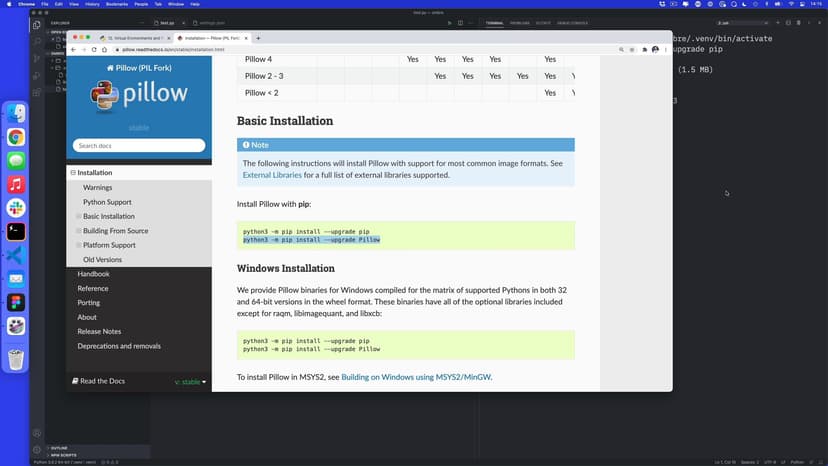Open the Terminal app from Dock
Image resolution: width=828 pixels, height=466 pixels.
pos(16,231)
